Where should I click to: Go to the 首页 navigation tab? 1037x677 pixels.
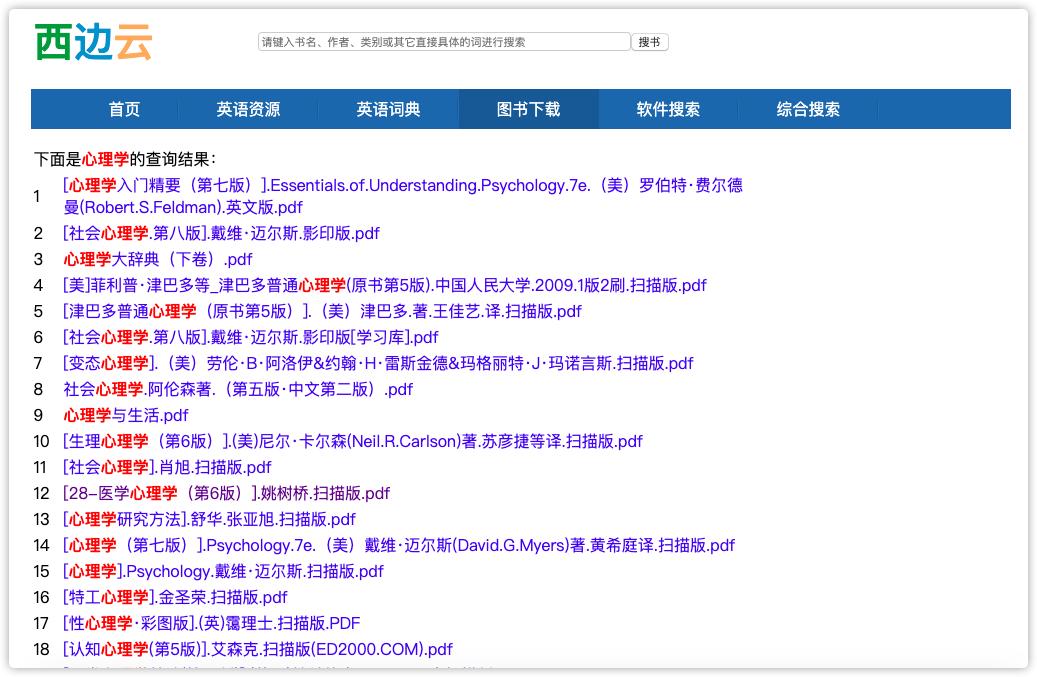point(123,109)
